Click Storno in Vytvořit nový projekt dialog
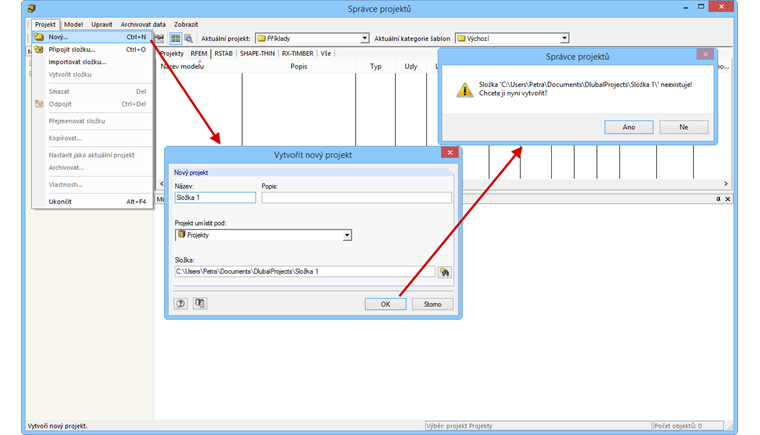The width and height of the screenshot is (760, 435). [432, 304]
